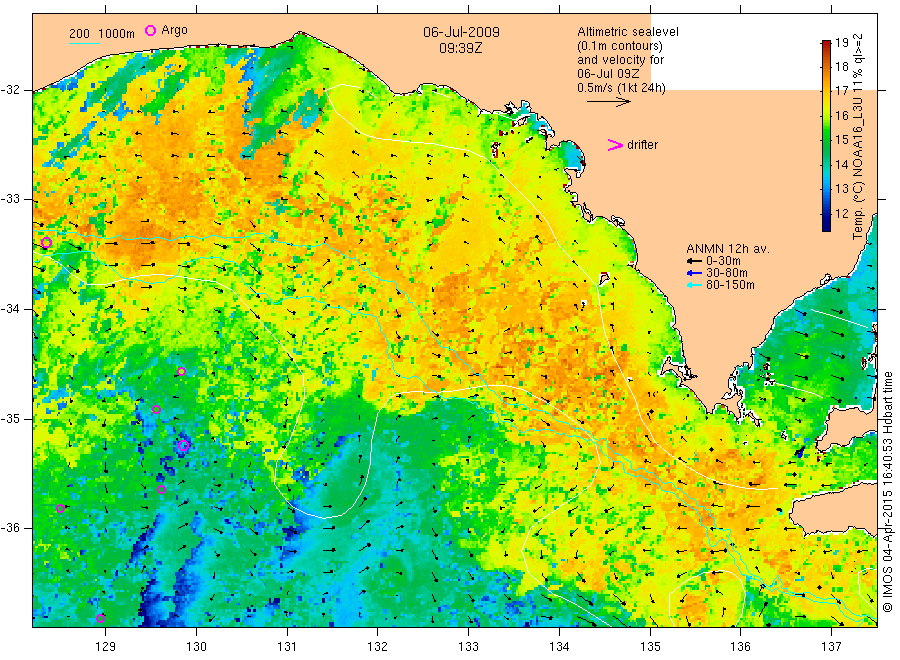The width and height of the screenshot is (900, 660).
Task: Click the dark red top of the color bar
Action: (827, 44)
